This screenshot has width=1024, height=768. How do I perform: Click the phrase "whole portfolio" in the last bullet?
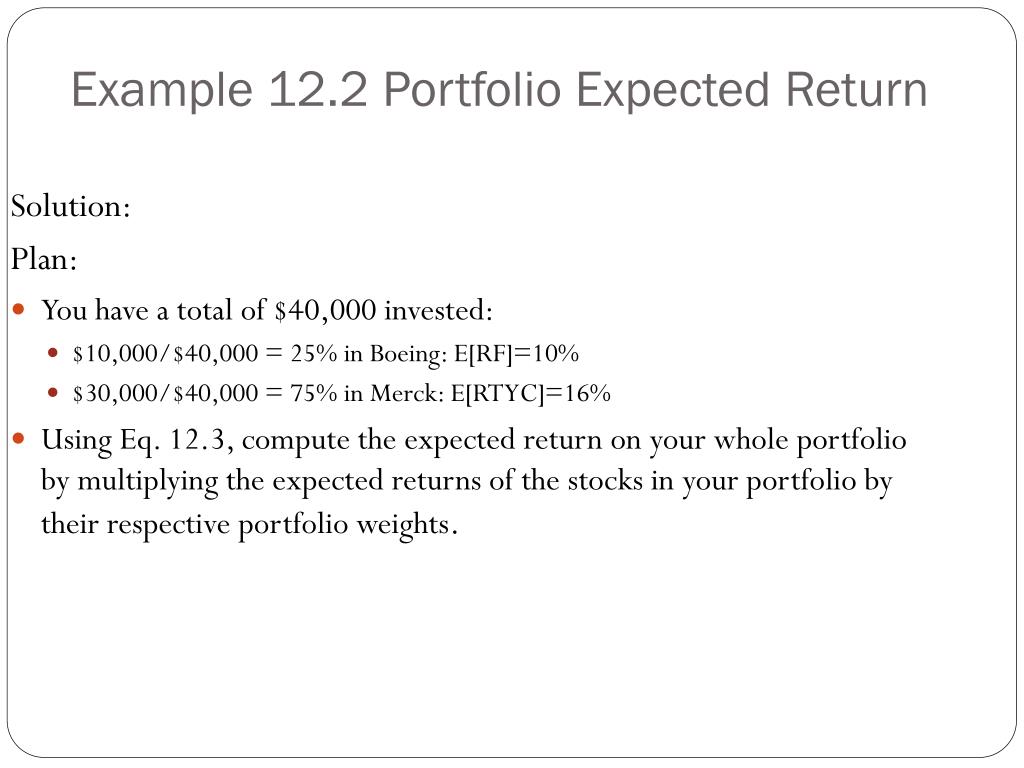tap(810, 441)
